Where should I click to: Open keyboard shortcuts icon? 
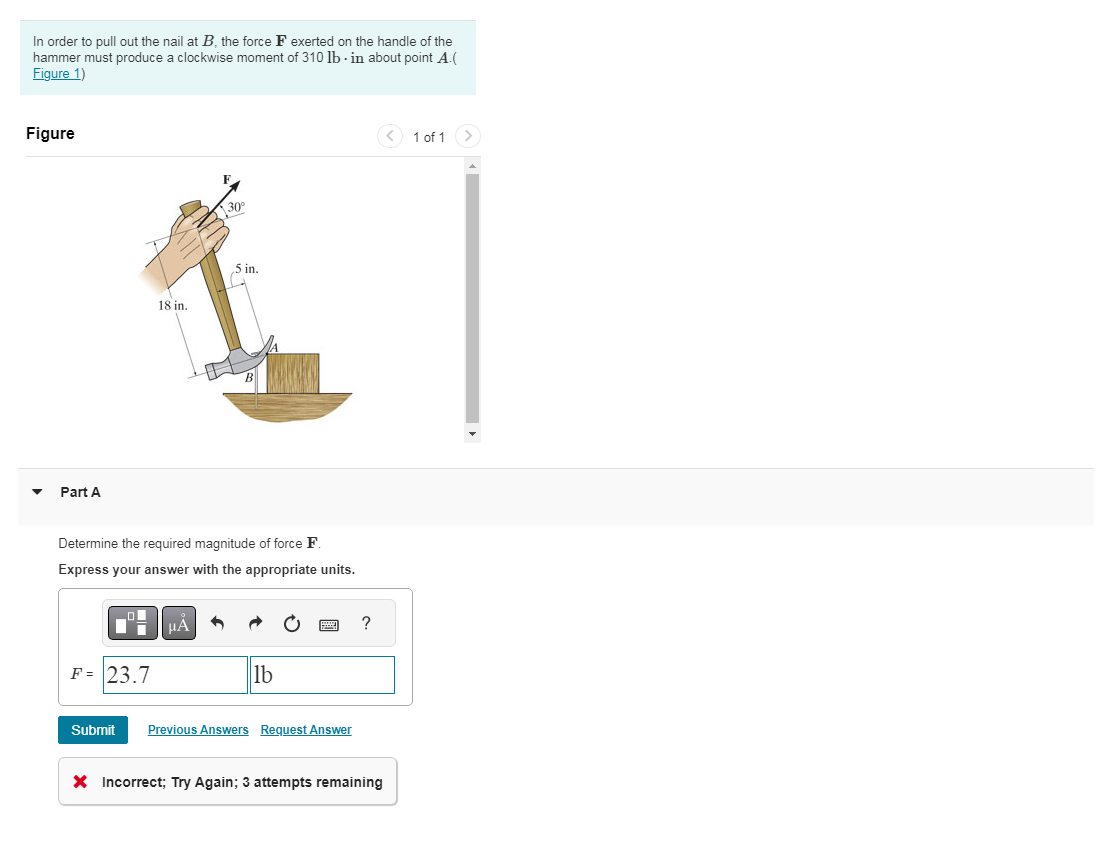coord(329,624)
